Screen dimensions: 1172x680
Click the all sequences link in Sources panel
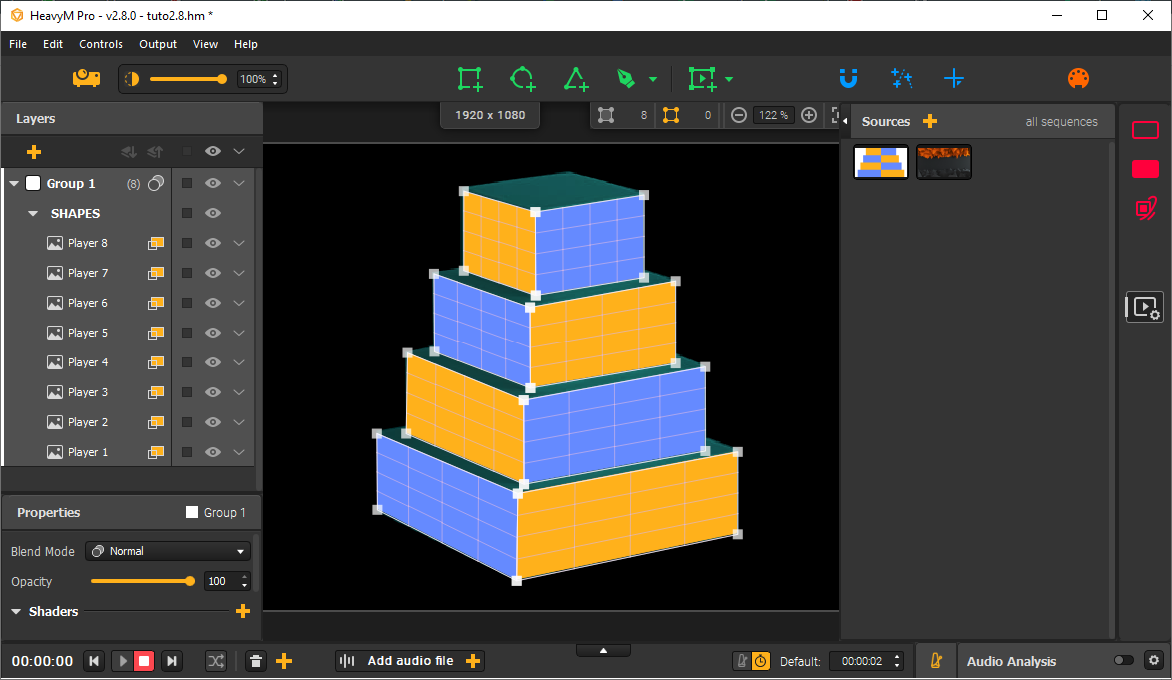pyautogui.click(x=1061, y=121)
